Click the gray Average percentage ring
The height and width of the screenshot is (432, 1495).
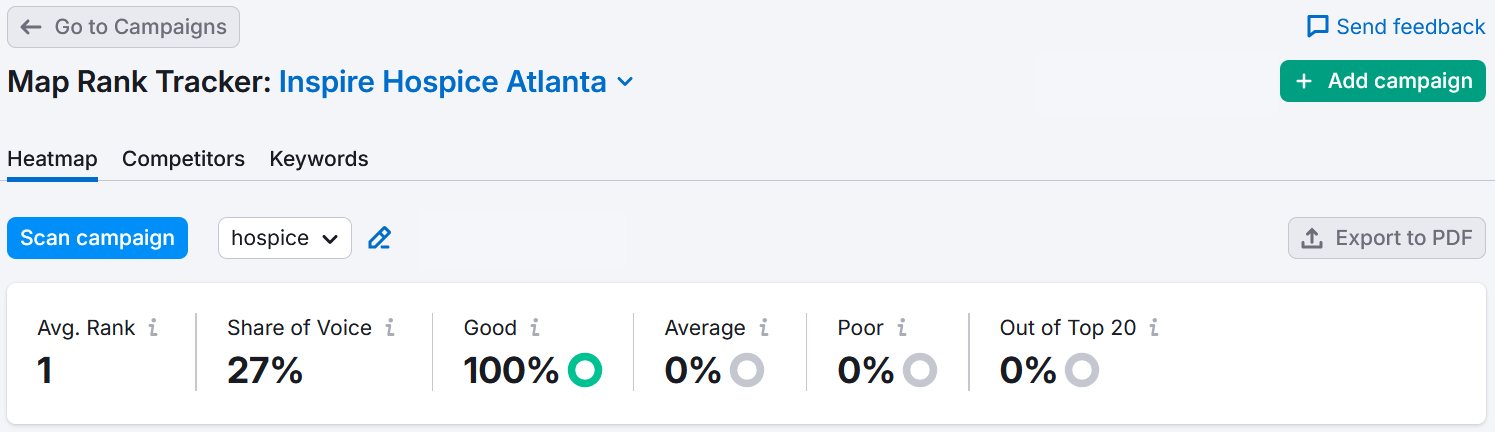point(747,370)
